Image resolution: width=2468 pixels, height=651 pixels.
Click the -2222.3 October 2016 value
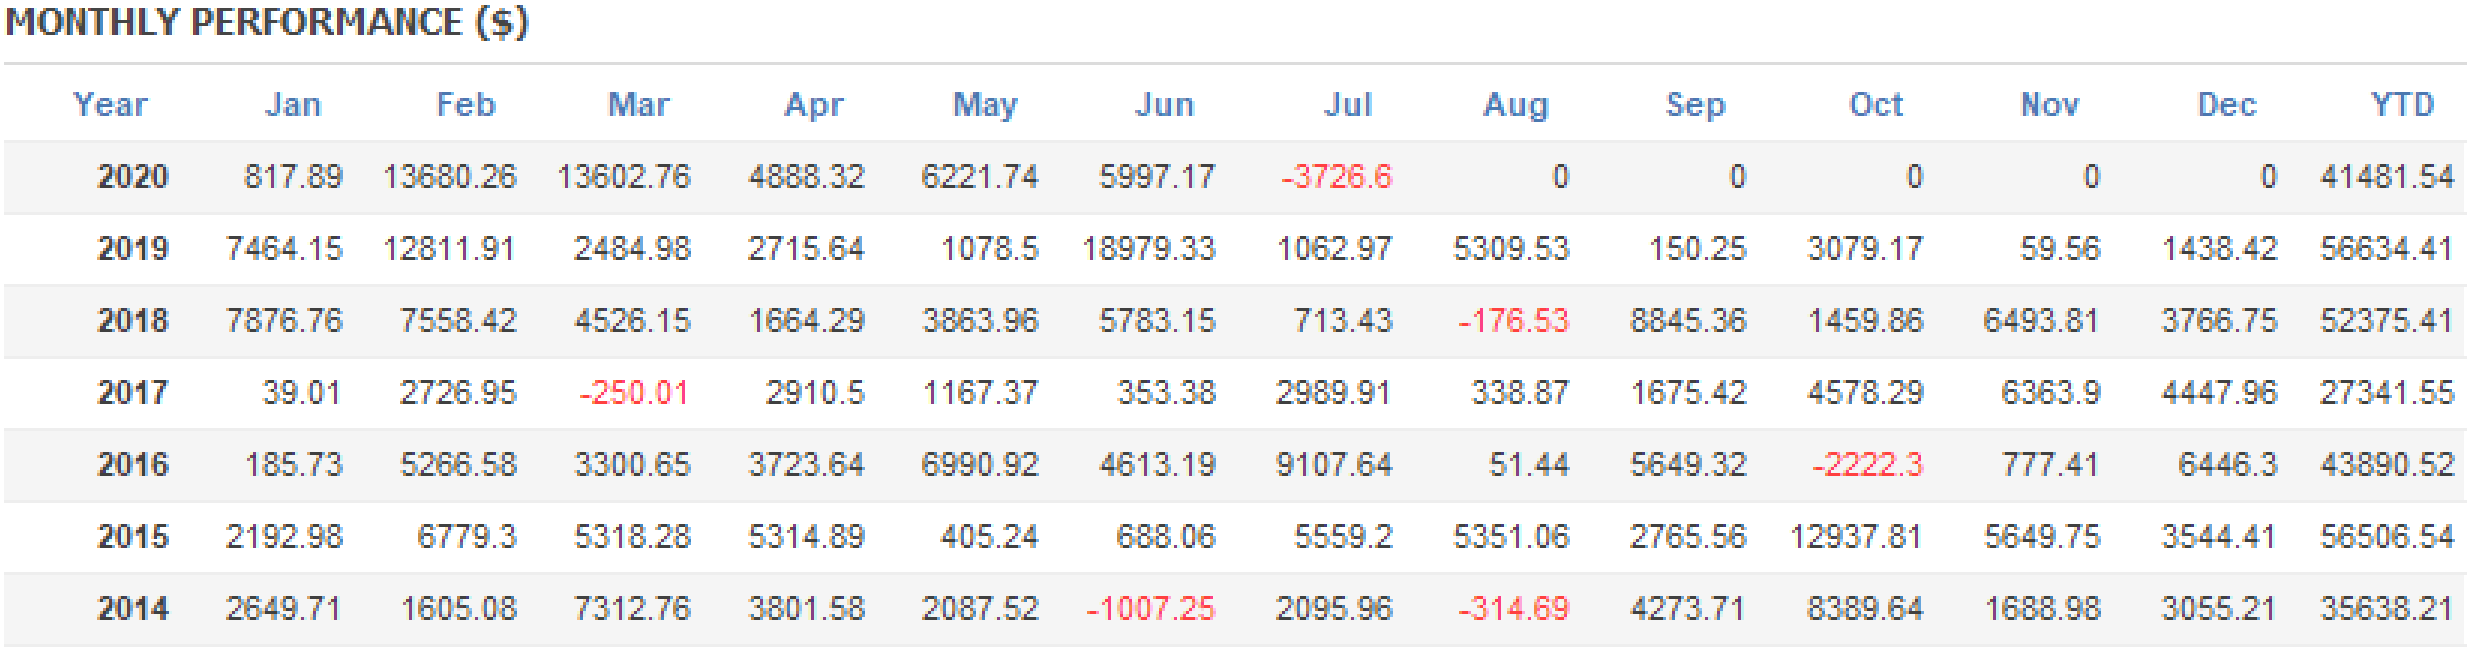pyautogui.click(x=1868, y=465)
